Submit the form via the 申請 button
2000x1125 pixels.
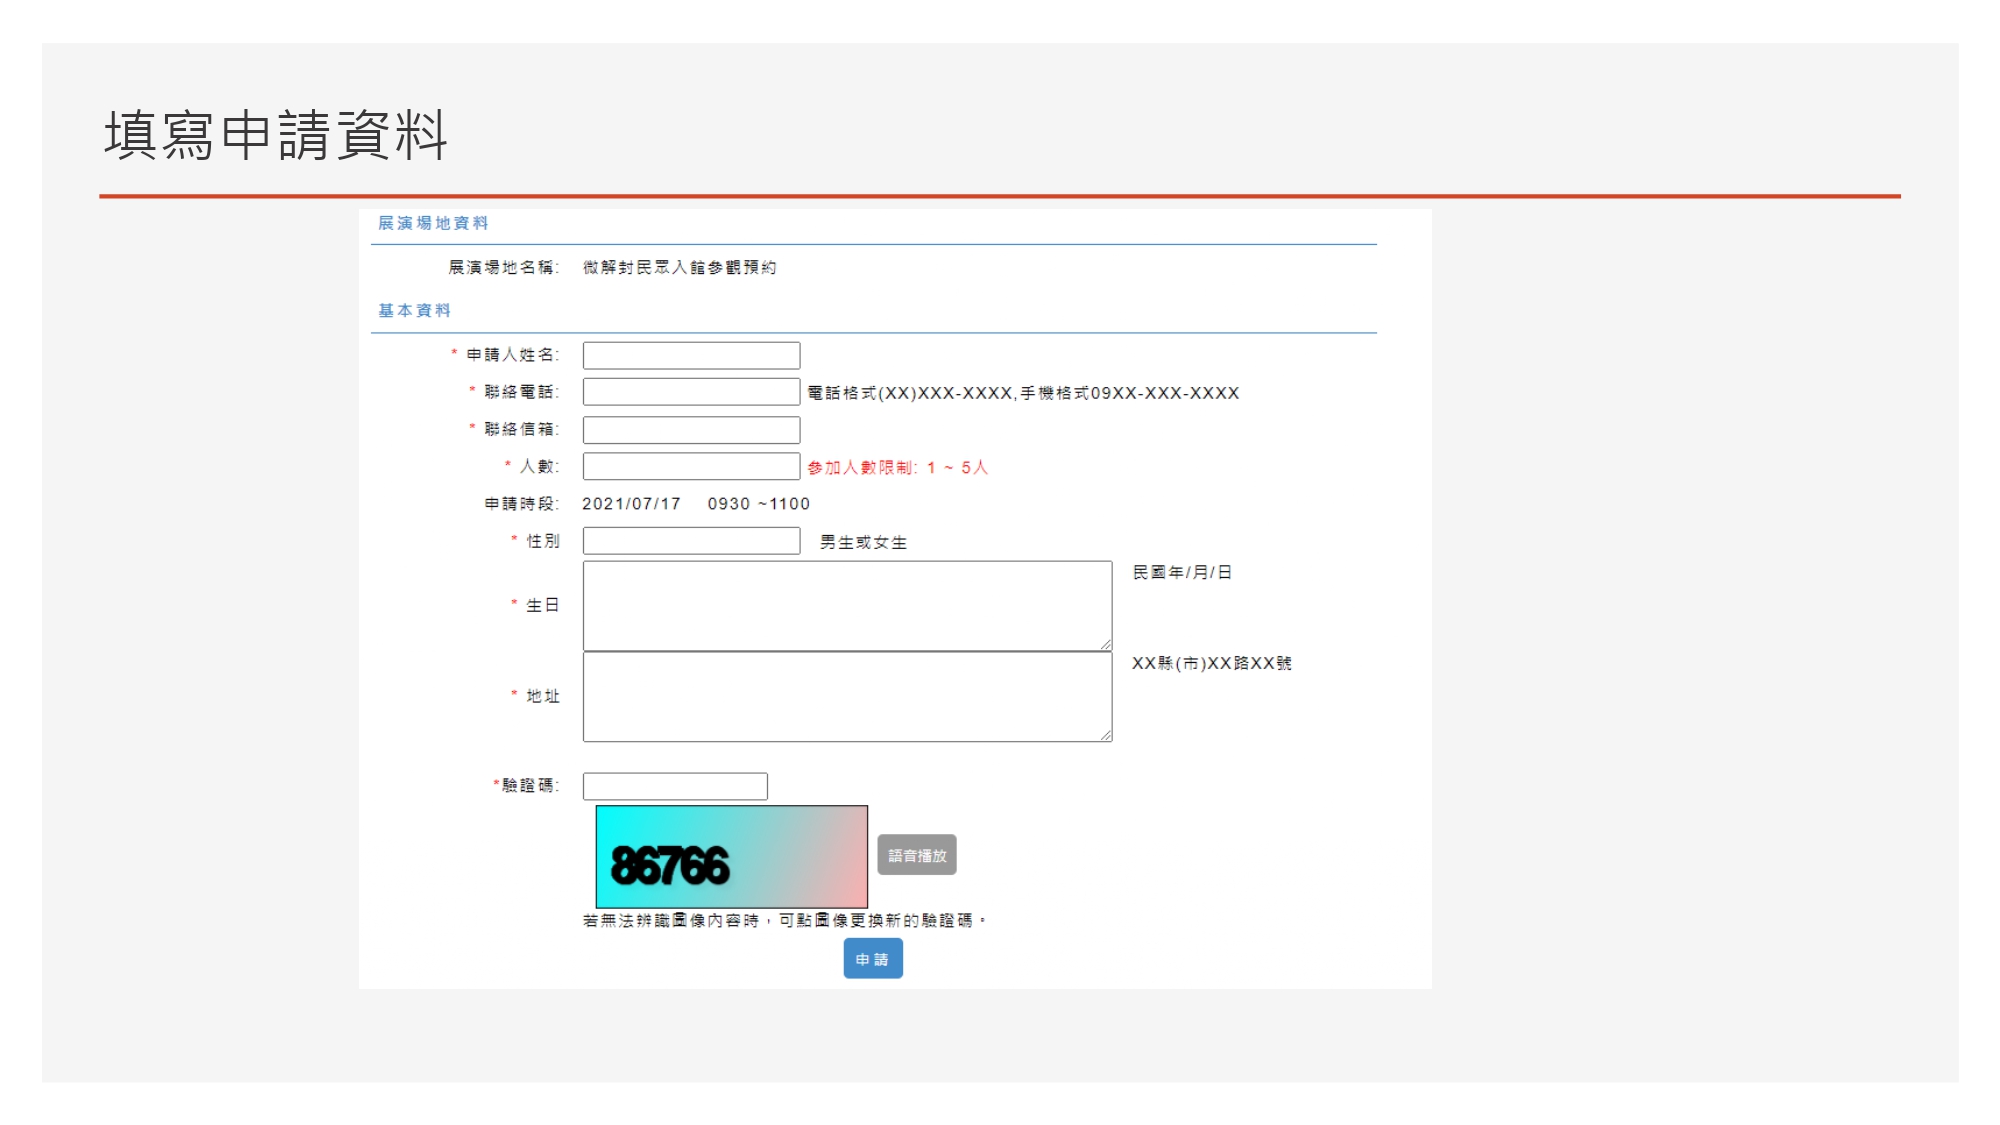click(872, 959)
